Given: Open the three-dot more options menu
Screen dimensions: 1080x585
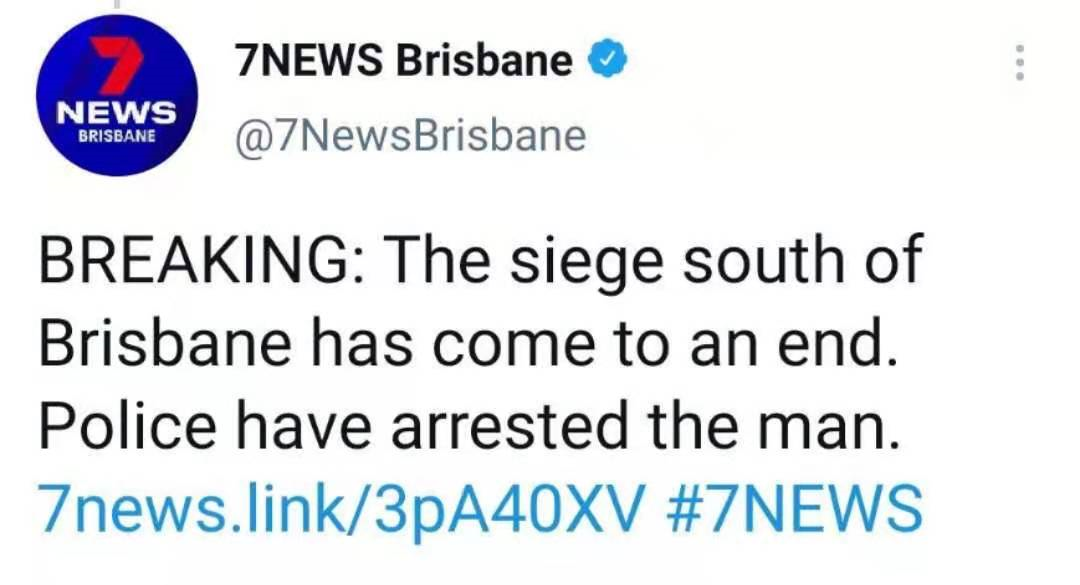Looking at the screenshot, I should (1018, 63).
